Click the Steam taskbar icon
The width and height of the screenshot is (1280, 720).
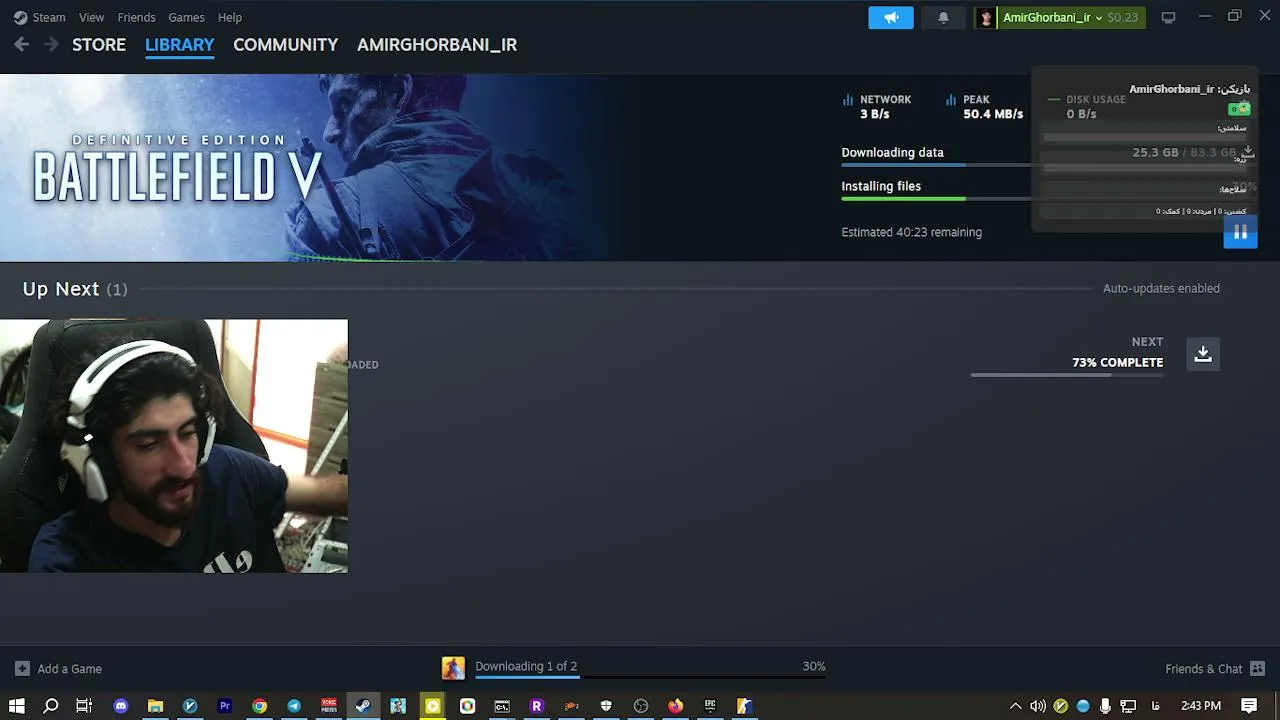click(x=363, y=706)
